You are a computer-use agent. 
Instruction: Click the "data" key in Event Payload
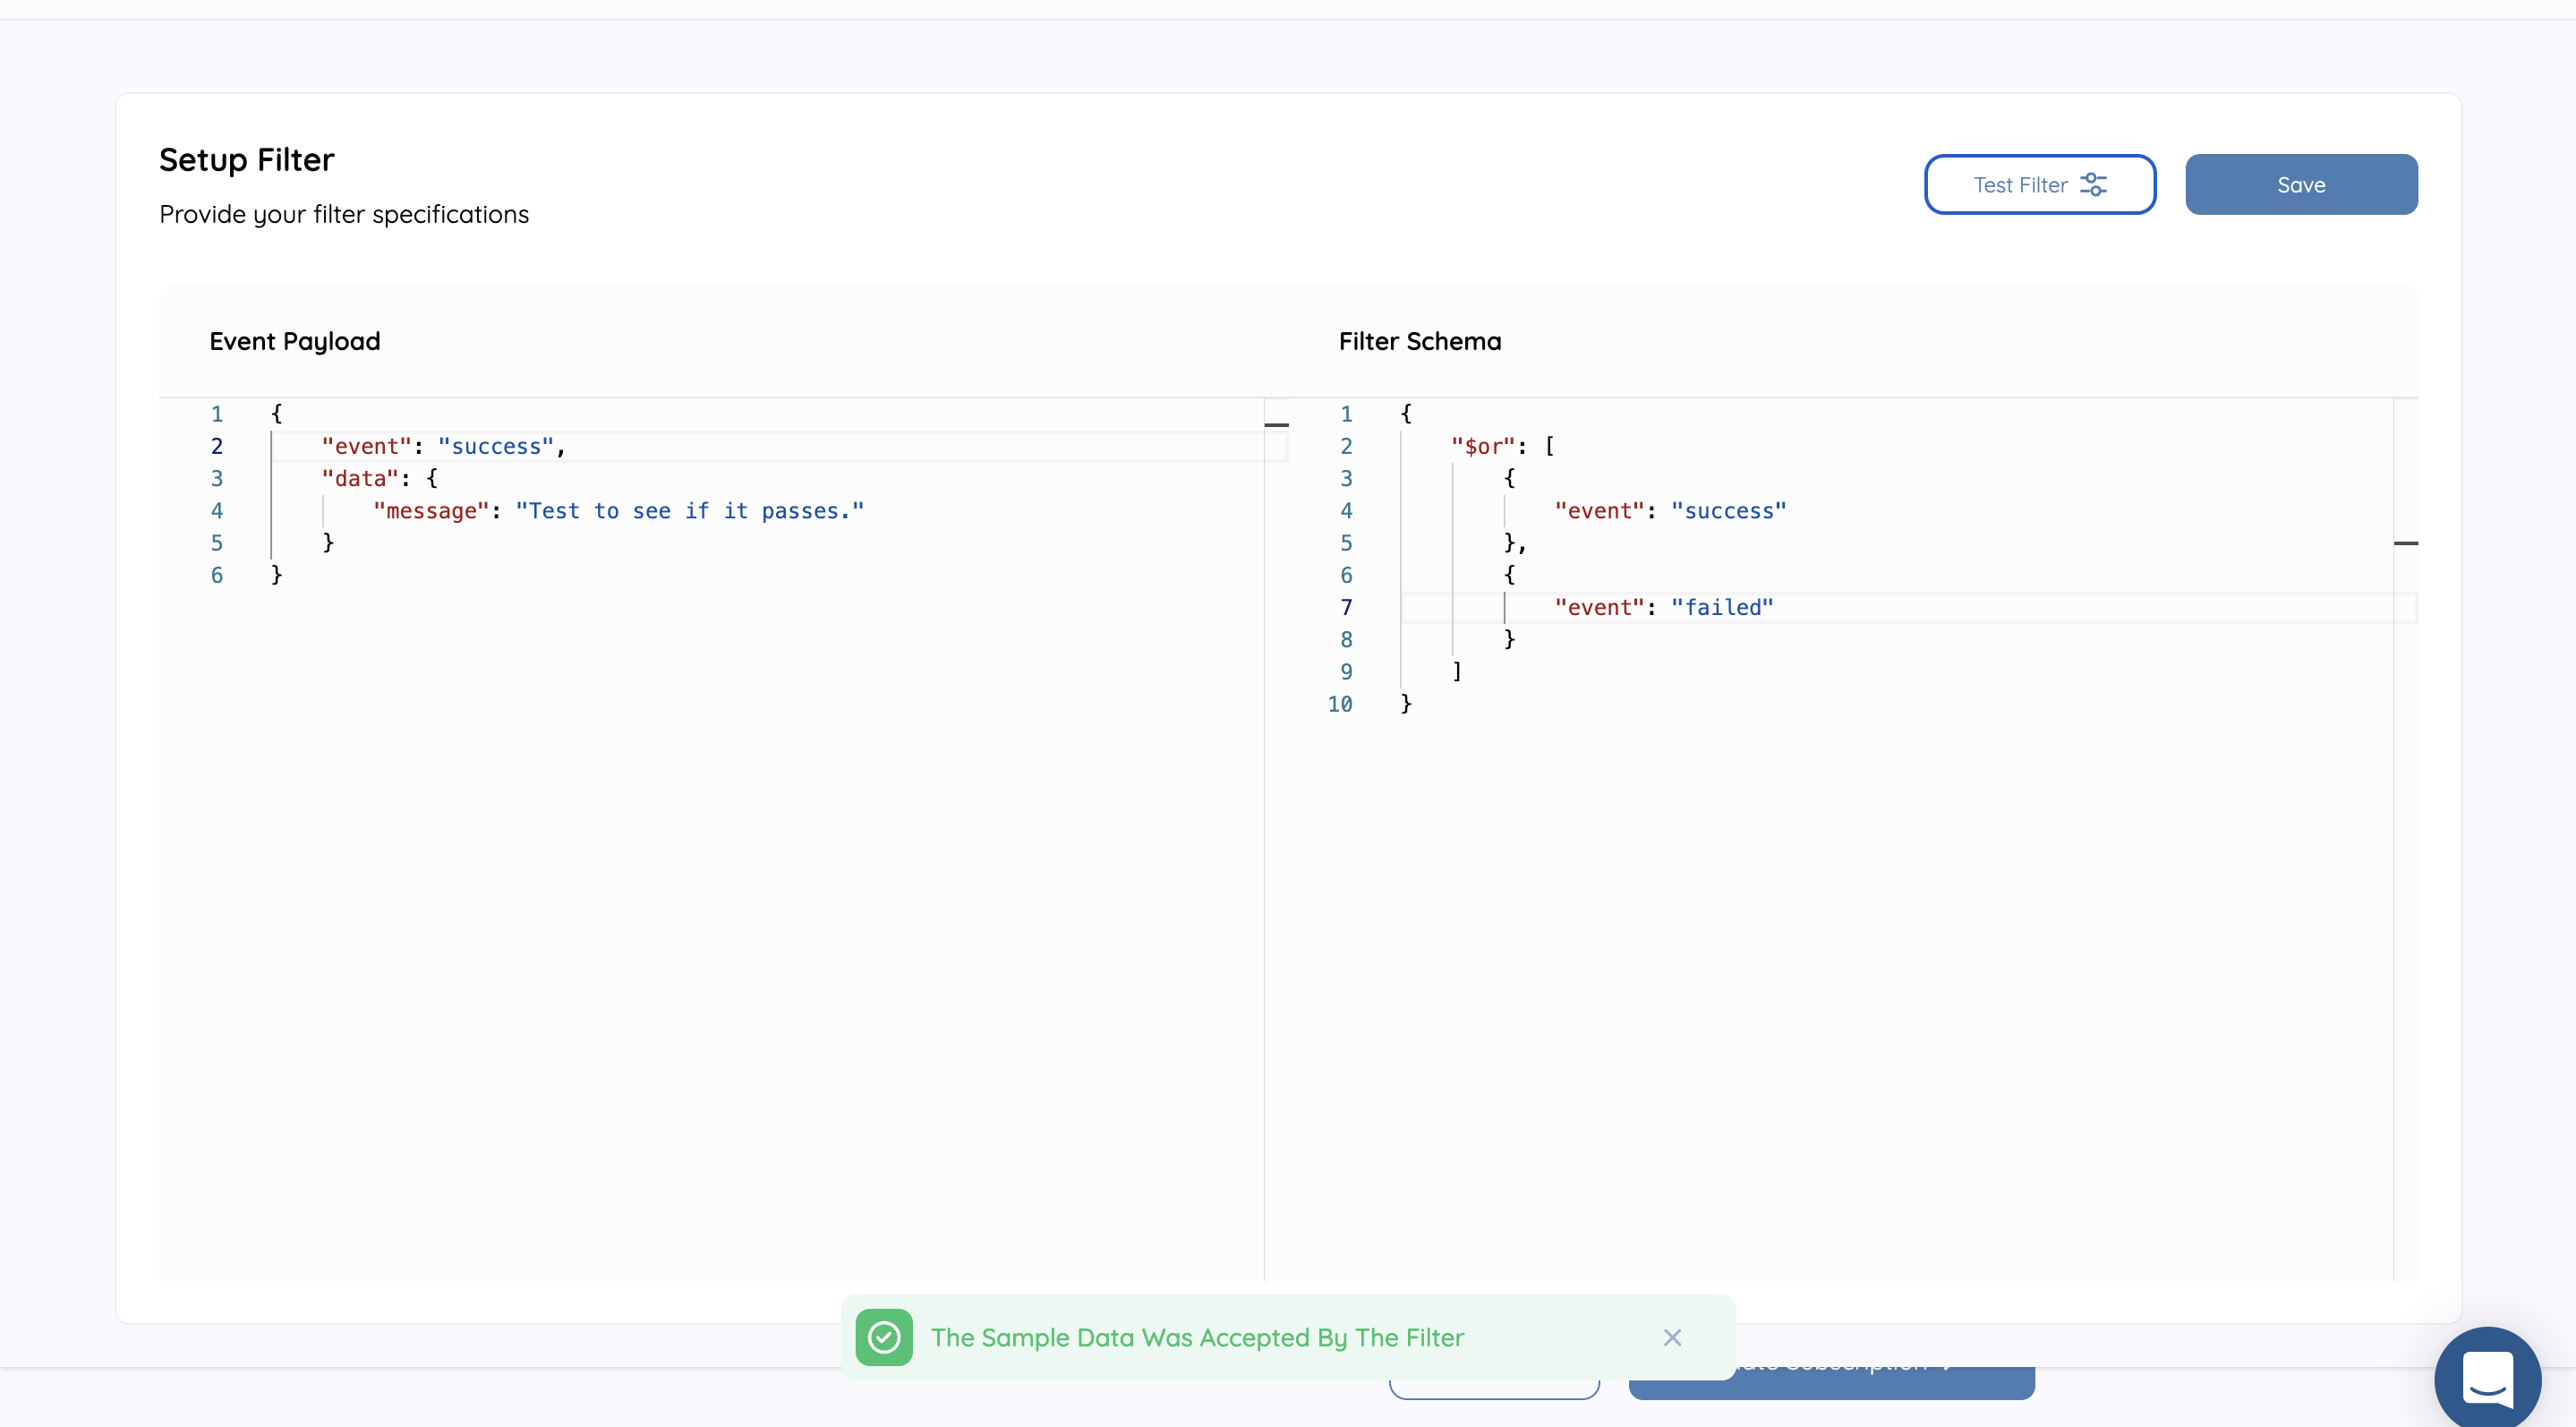pos(360,479)
